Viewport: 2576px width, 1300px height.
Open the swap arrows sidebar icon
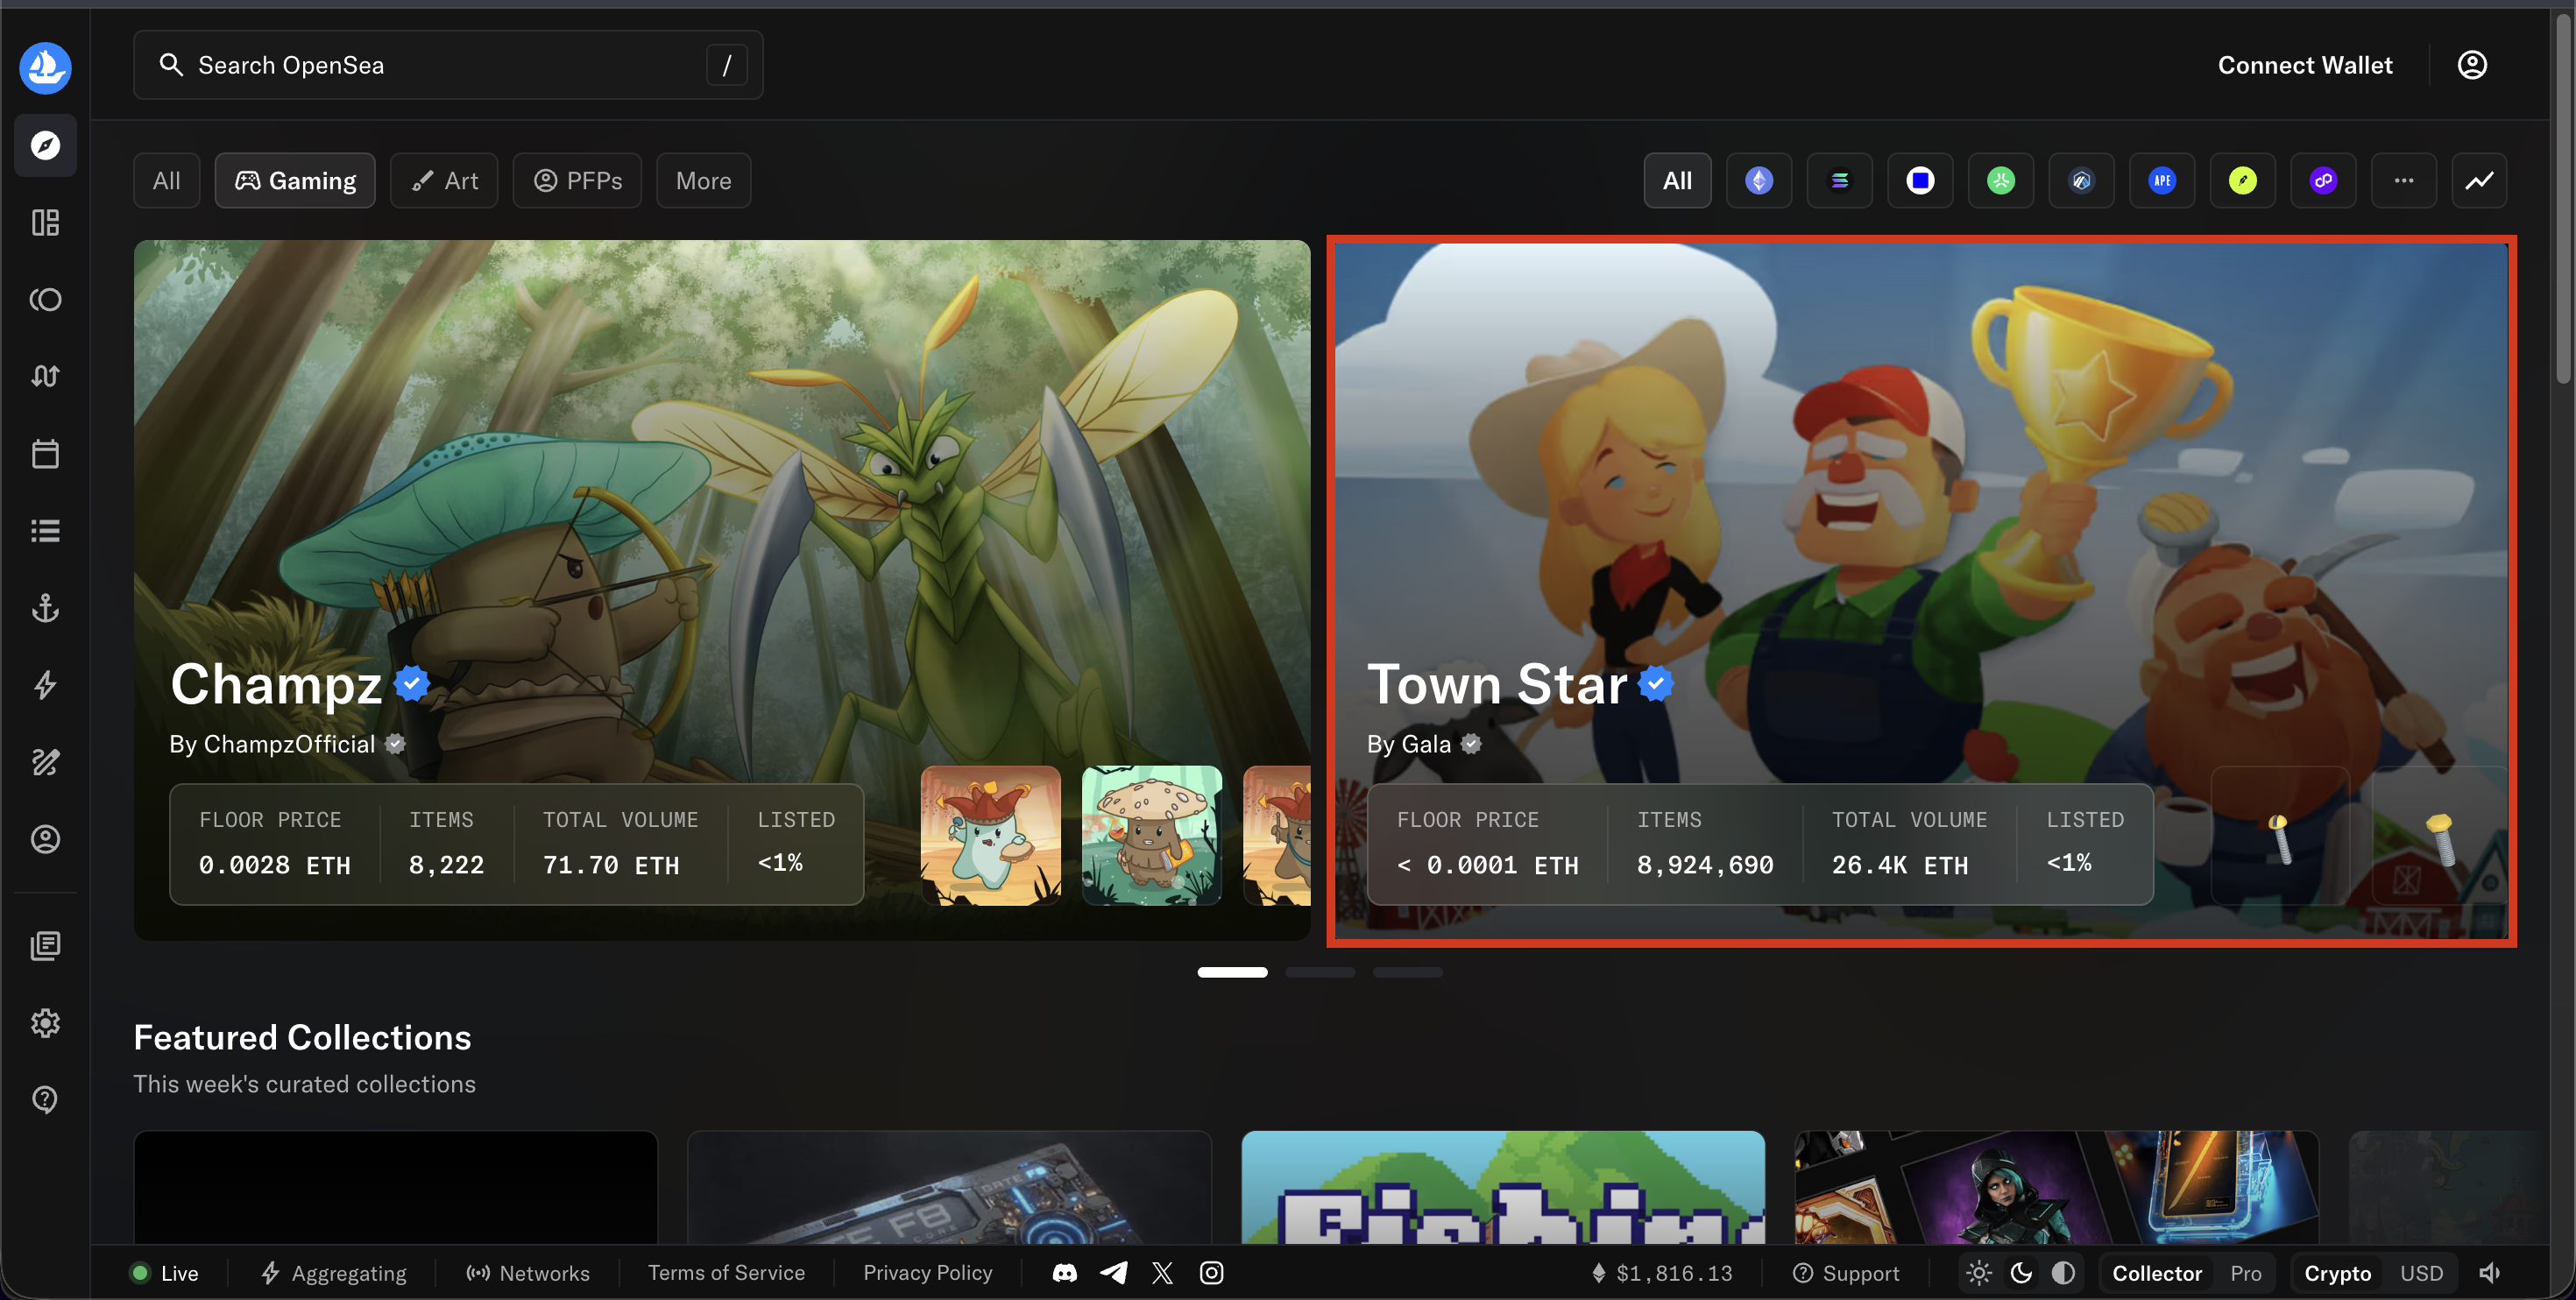pos(45,376)
